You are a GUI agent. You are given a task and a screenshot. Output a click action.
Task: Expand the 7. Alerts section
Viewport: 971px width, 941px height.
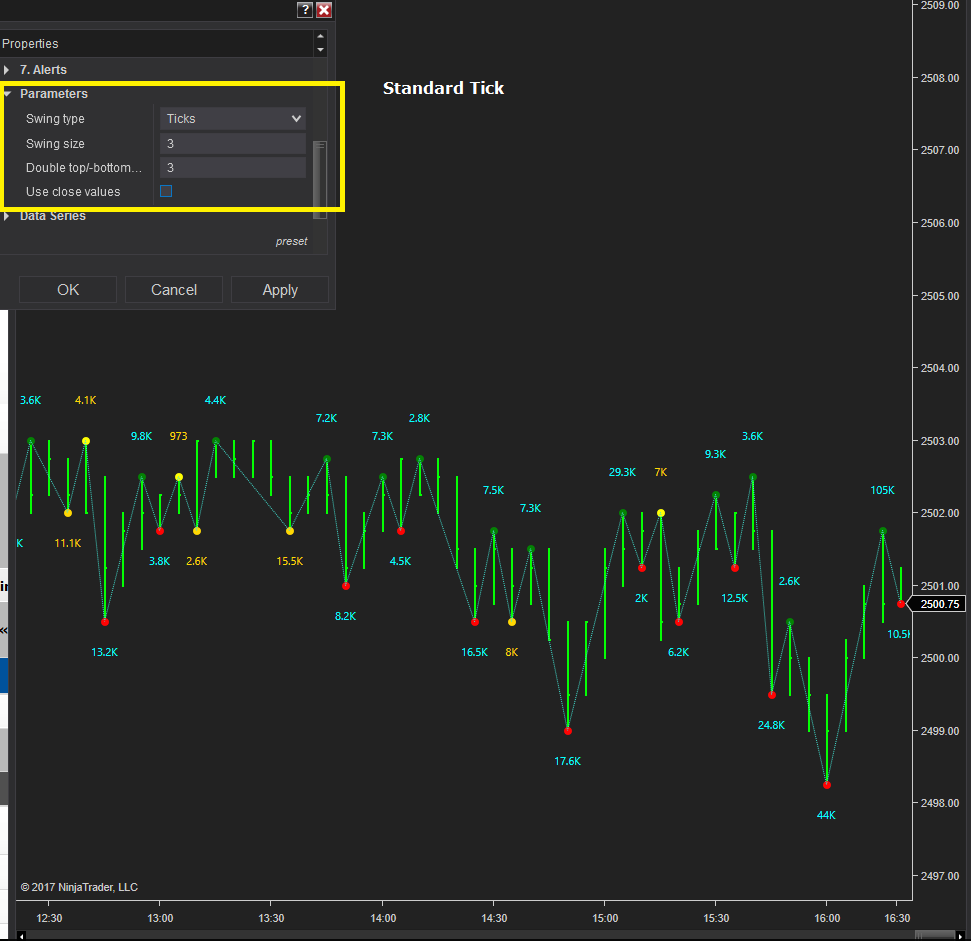(x=6, y=70)
